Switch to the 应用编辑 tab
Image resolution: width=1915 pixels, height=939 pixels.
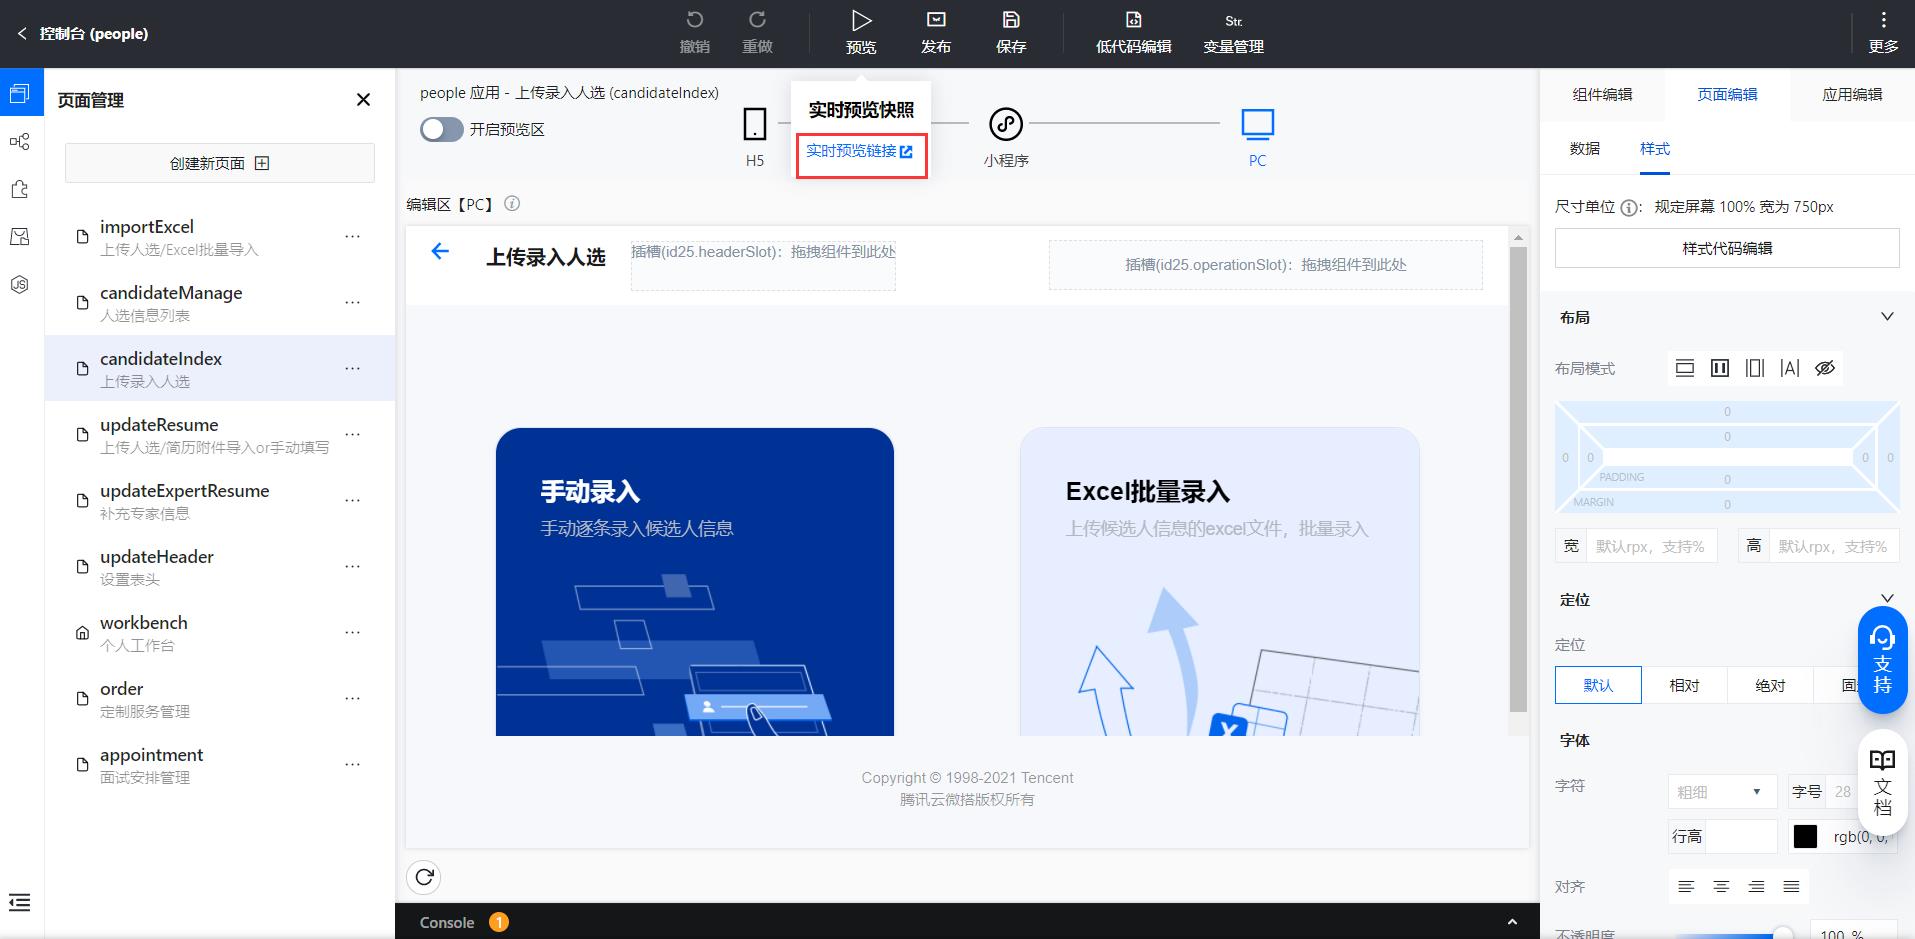point(1852,94)
